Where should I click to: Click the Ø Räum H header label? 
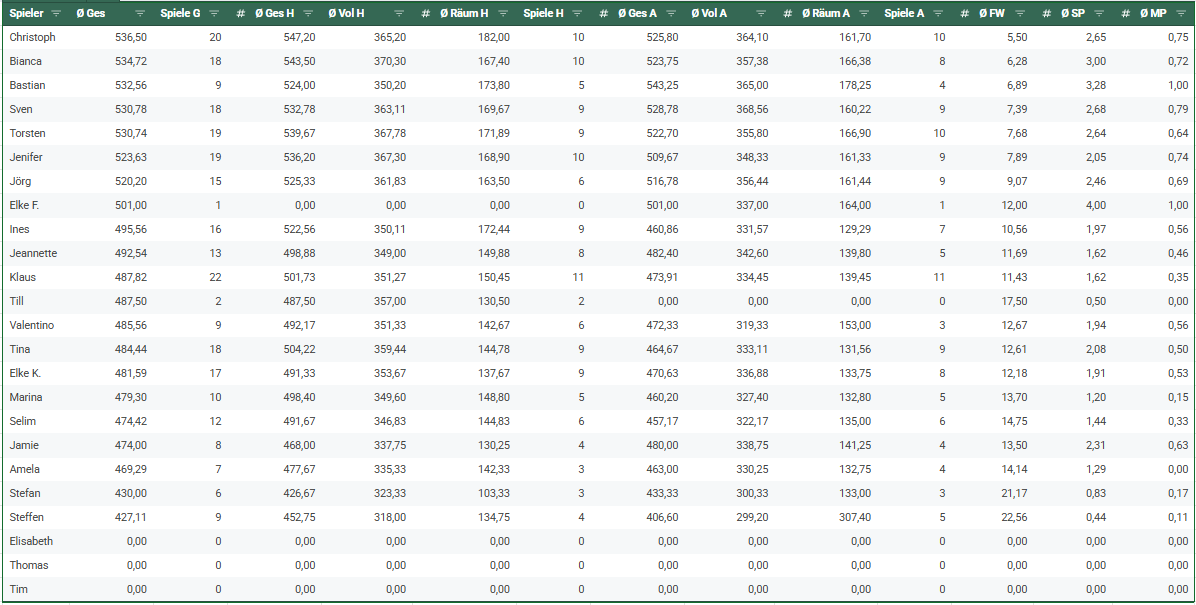tap(464, 14)
